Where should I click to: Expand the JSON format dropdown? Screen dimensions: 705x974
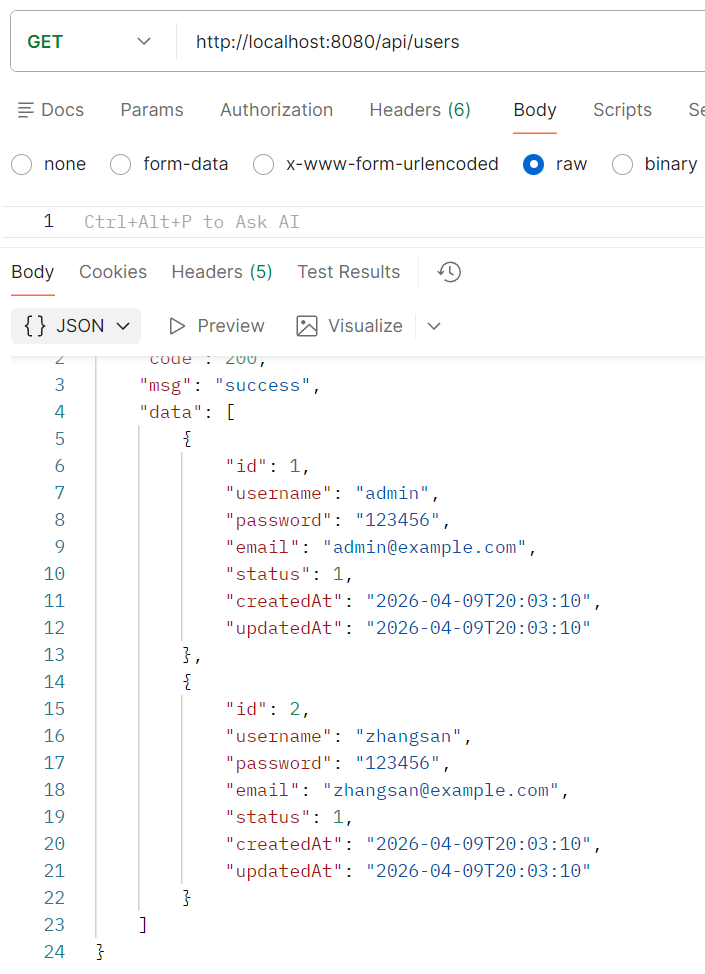(76, 325)
